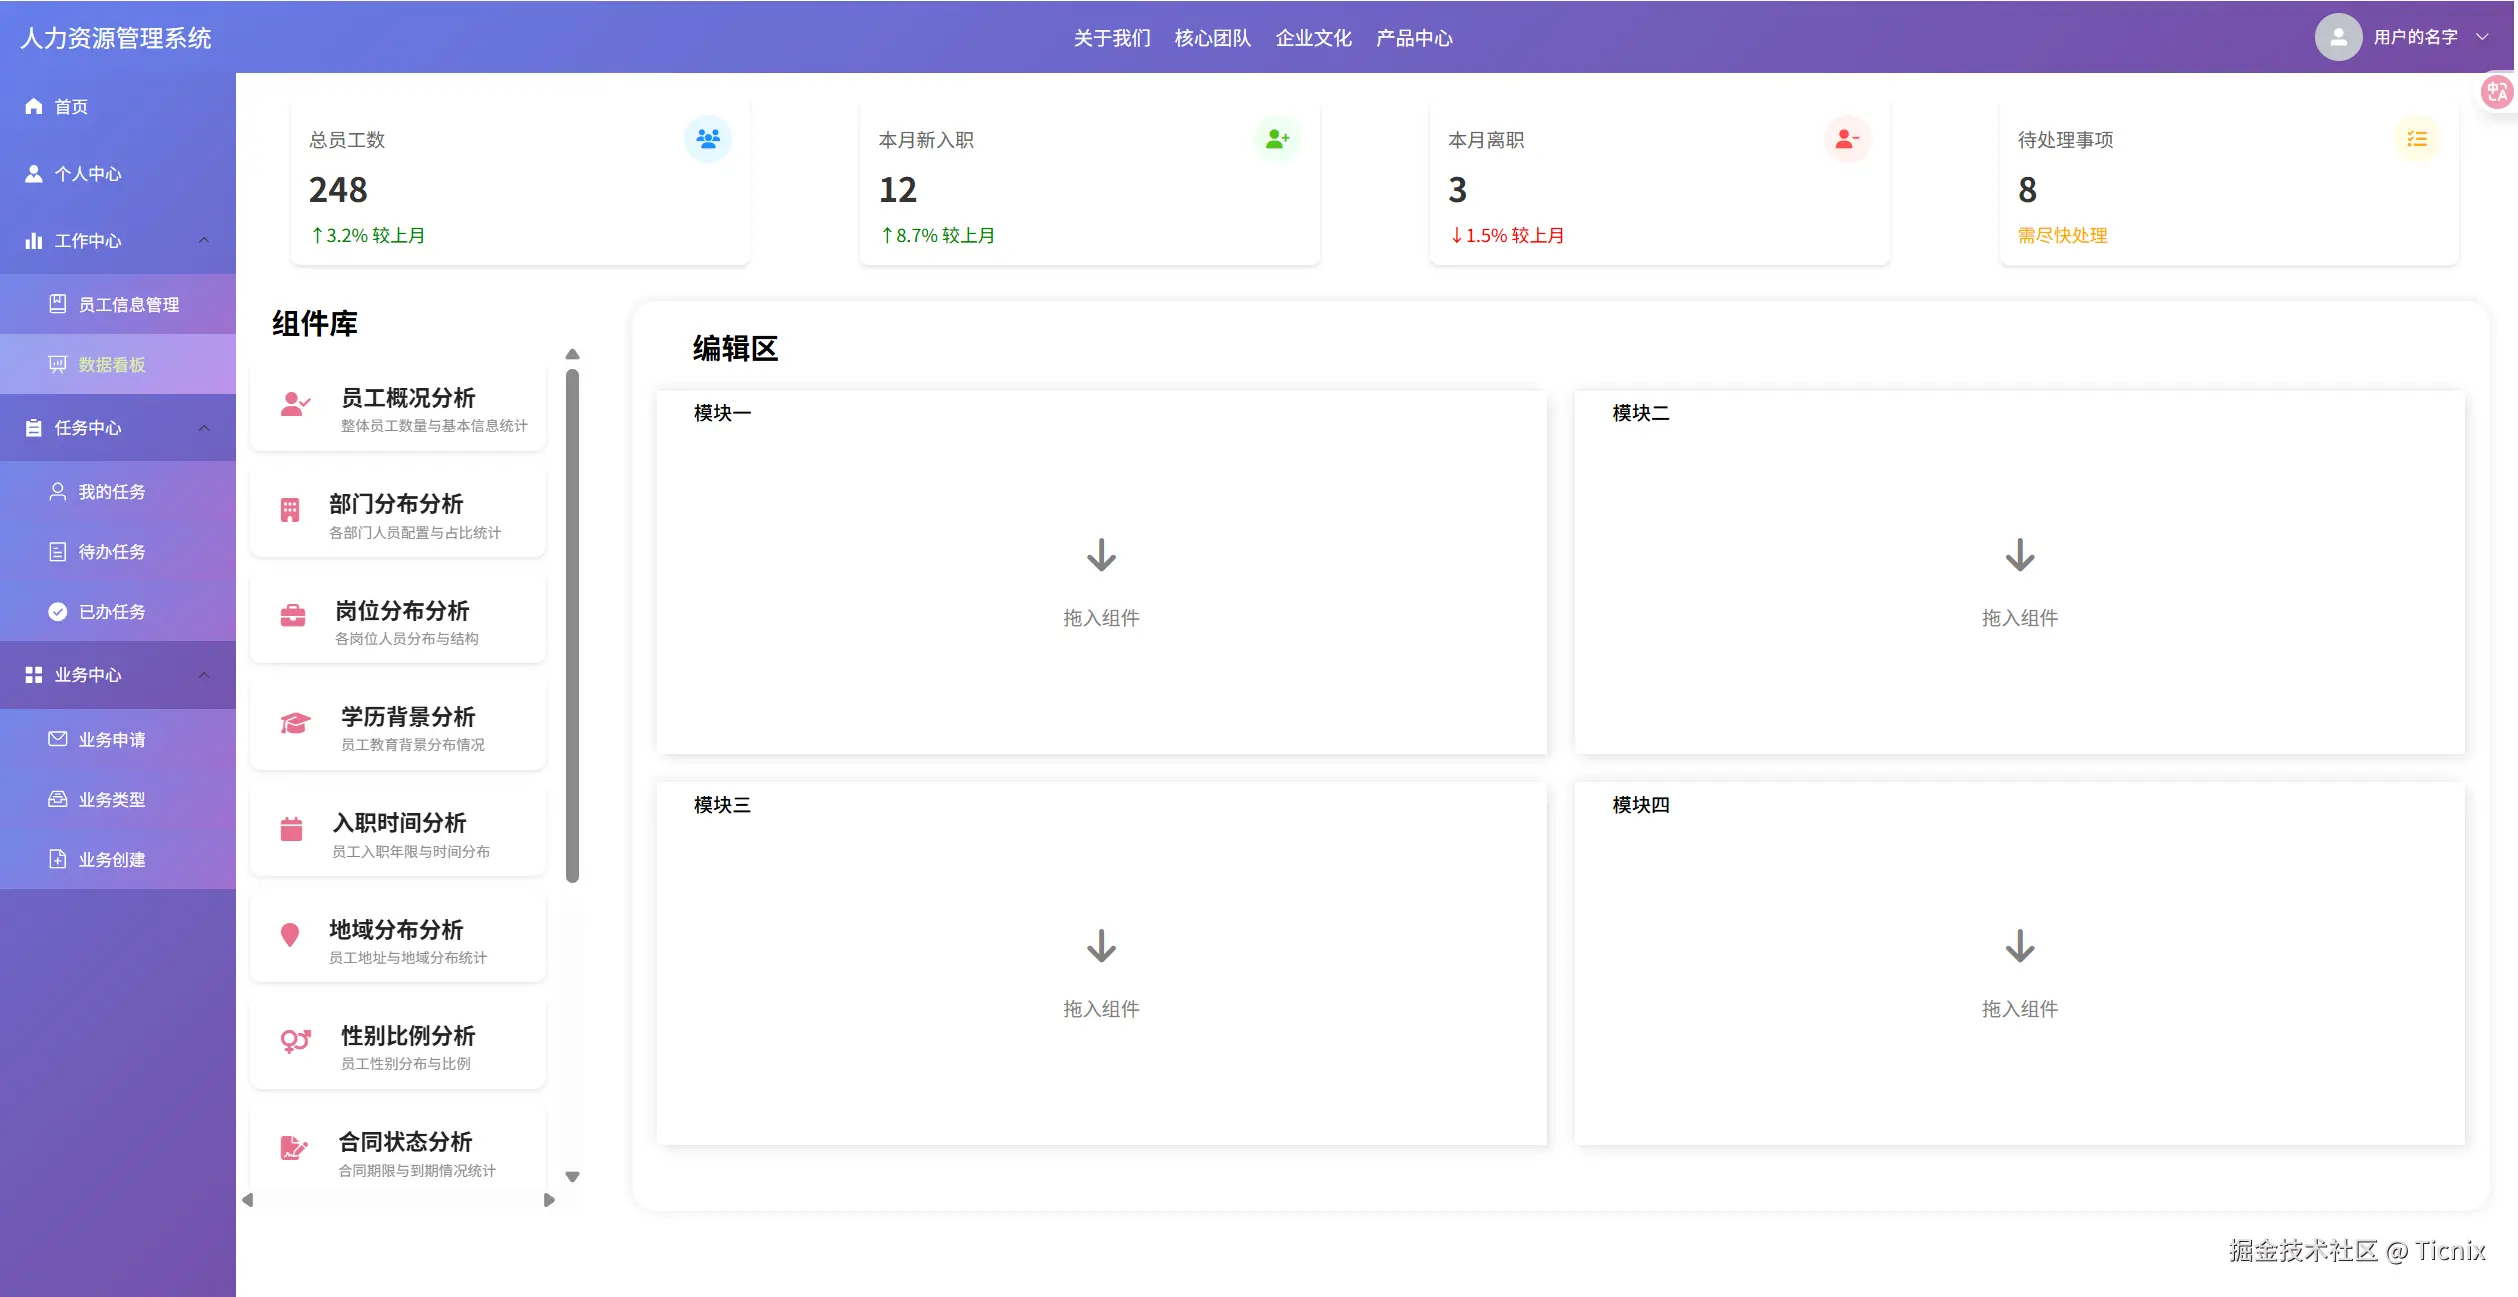Open the 用户的名字 dropdown arrow

tap(2482, 37)
